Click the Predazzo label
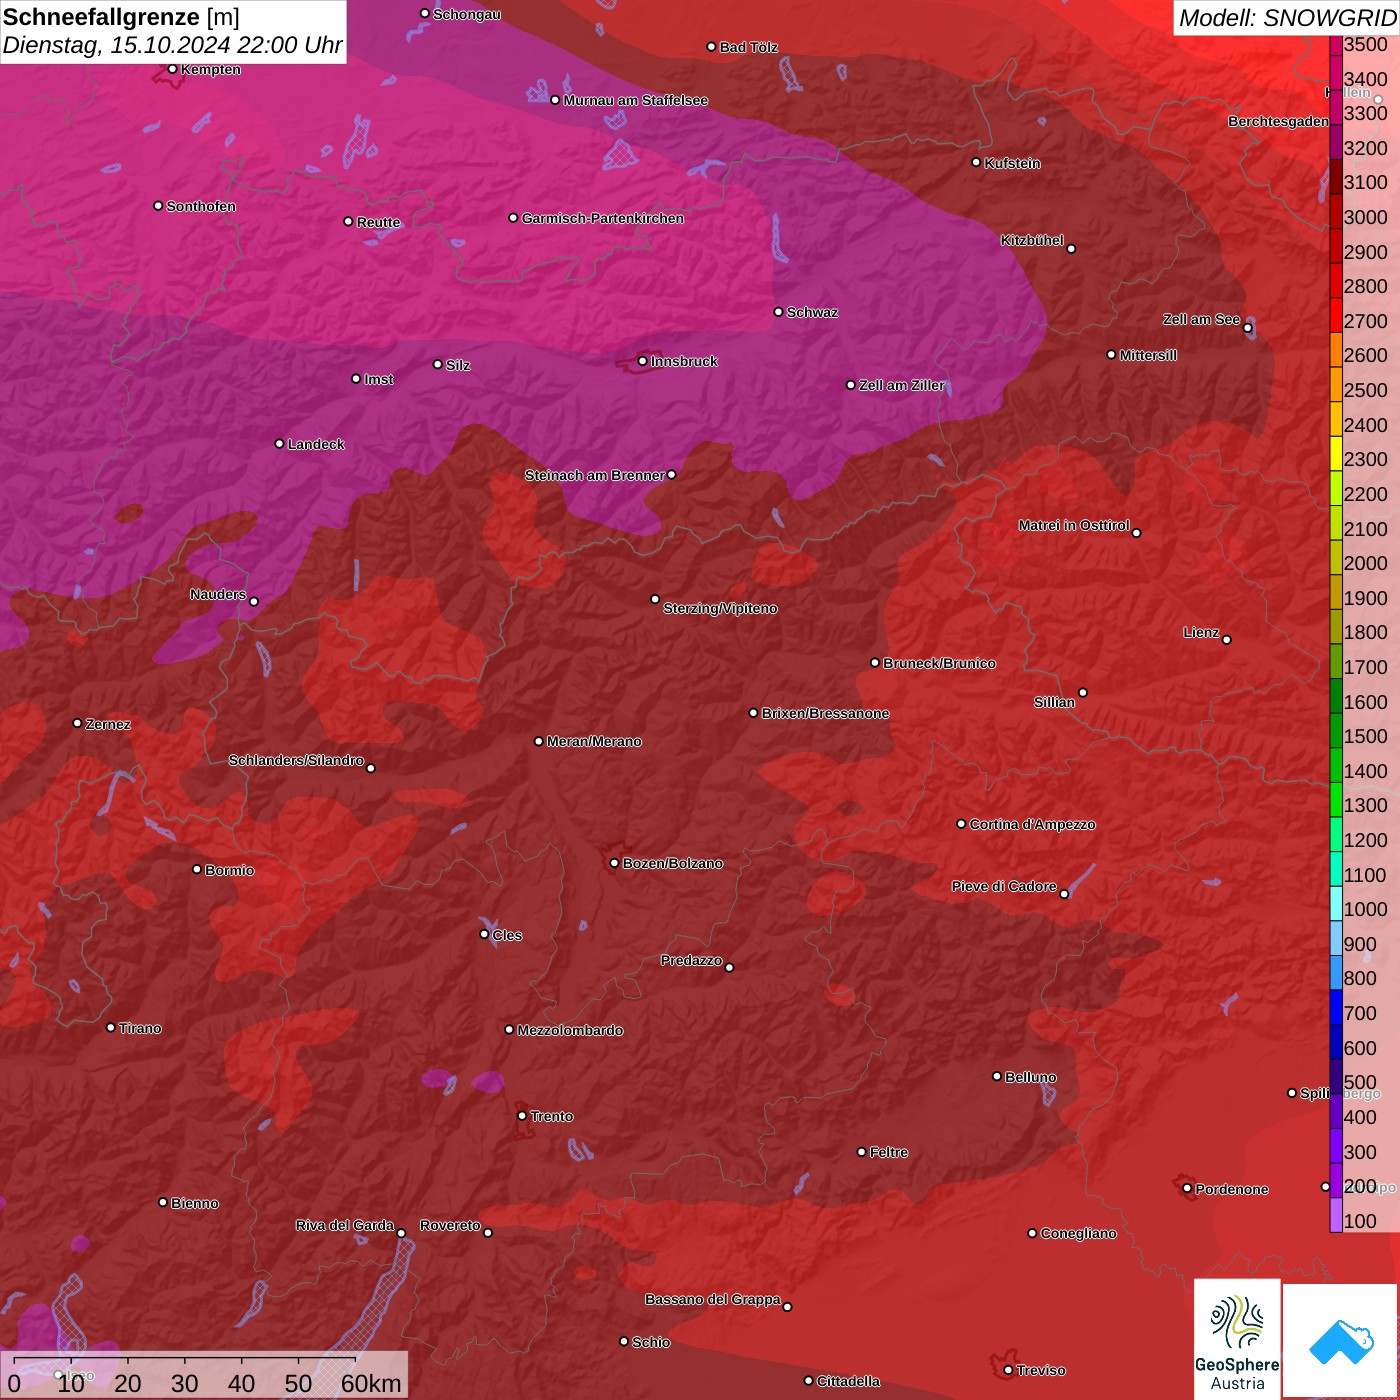Viewport: 1400px width, 1400px height. [691, 960]
